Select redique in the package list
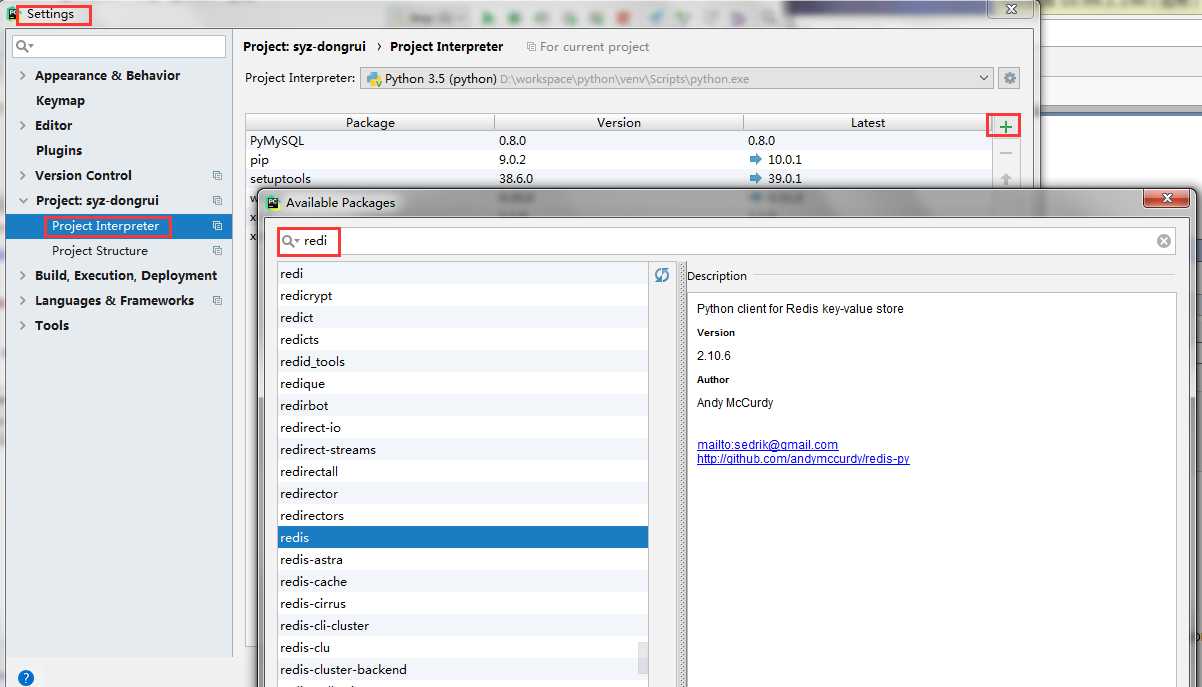This screenshot has width=1202, height=687. (463, 383)
